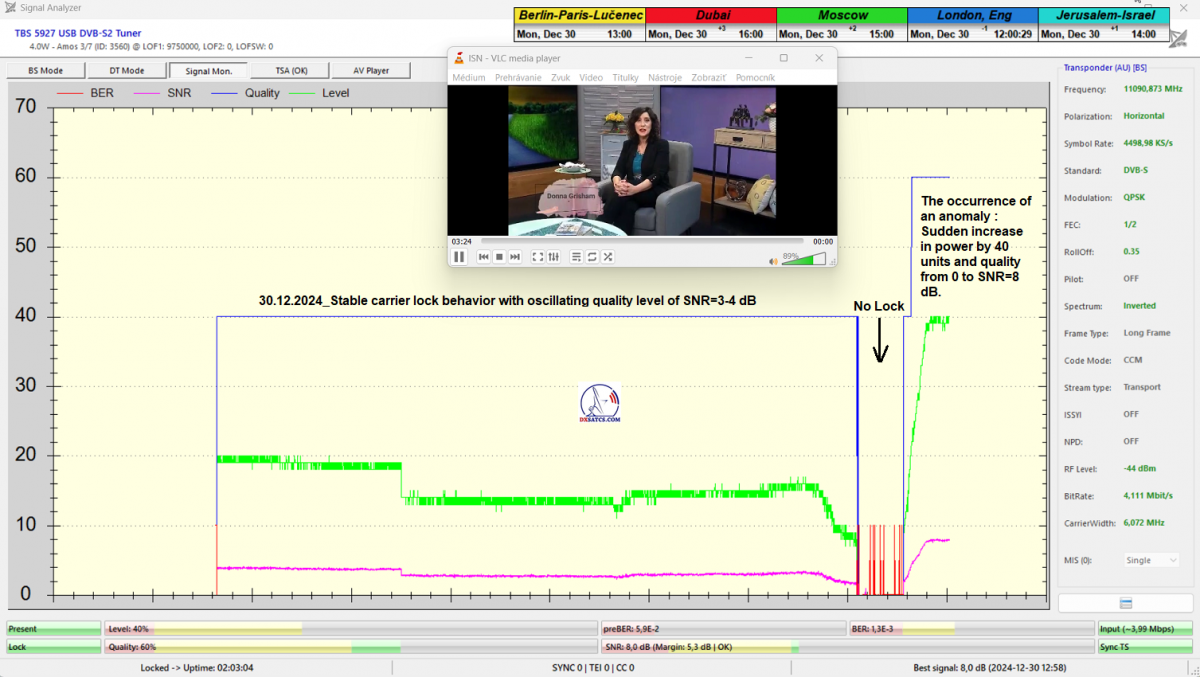Switch to the BS Mode tab
This screenshot has width=1200, height=677.
pyautogui.click(x=45, y=71)
